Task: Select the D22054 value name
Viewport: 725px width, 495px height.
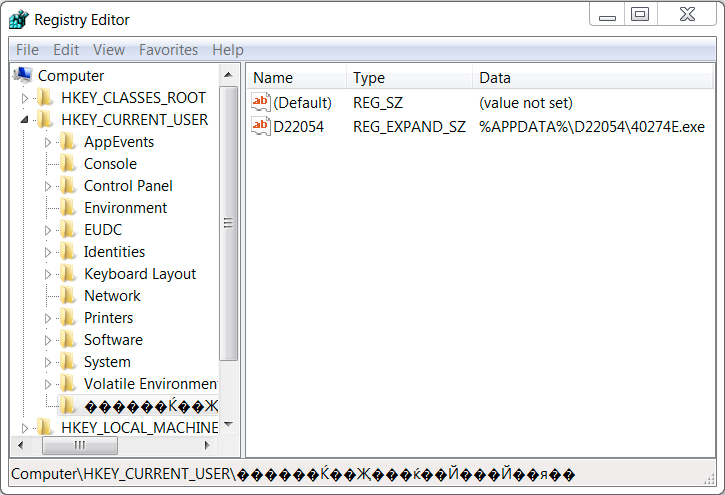Action: pos(298,127)
